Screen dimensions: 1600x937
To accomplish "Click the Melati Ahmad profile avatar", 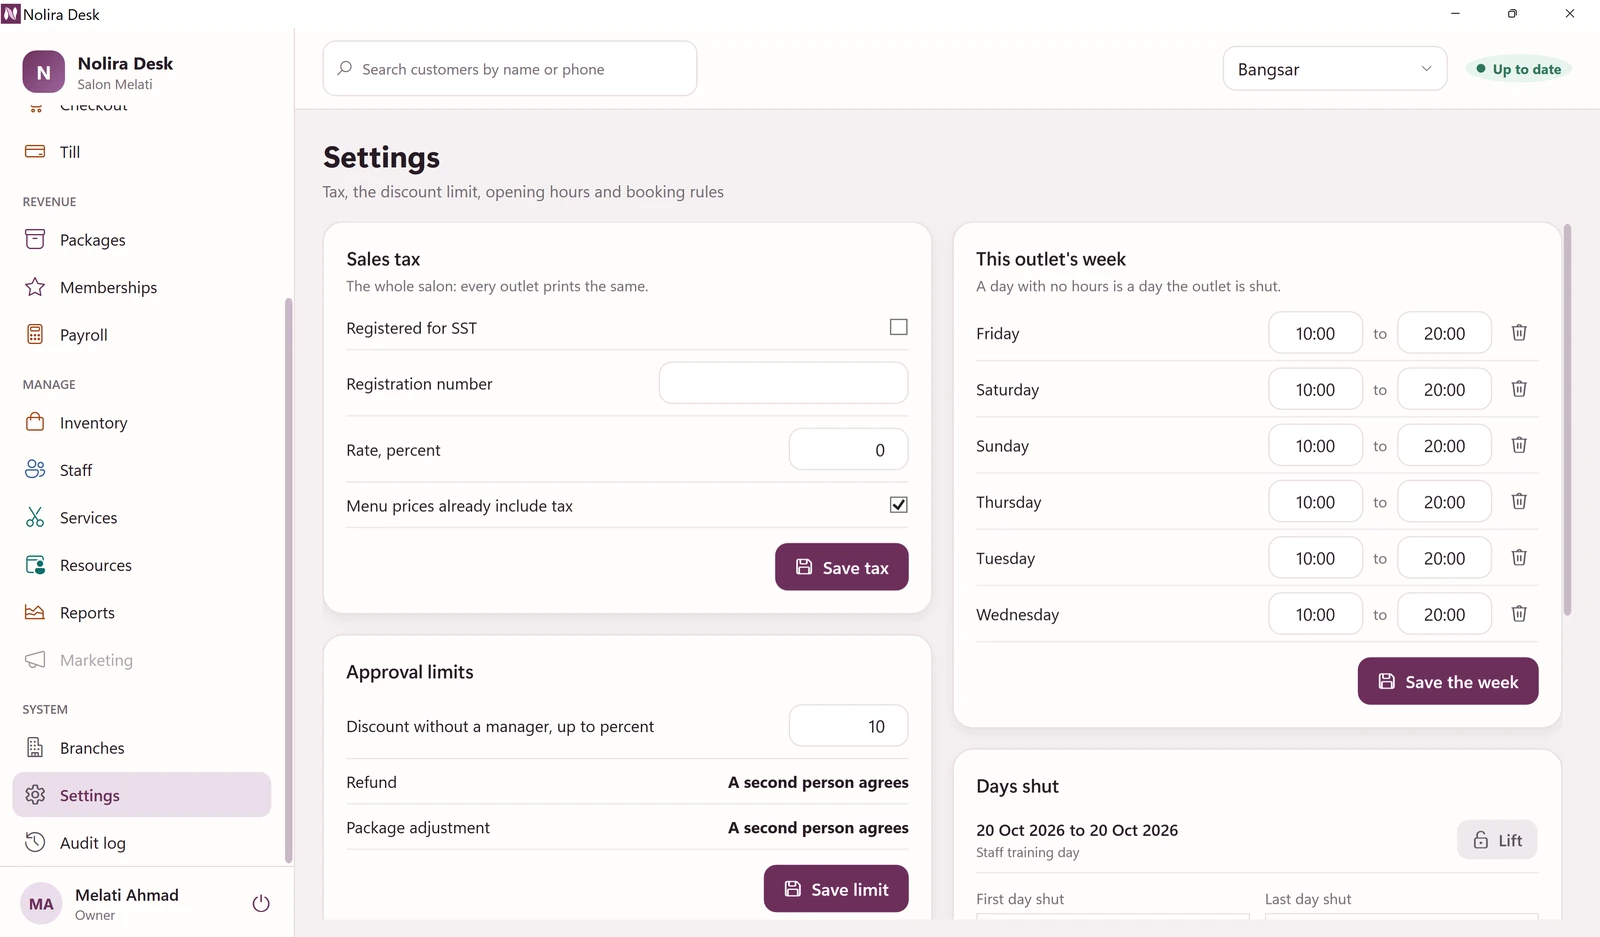I will (41, 904).
